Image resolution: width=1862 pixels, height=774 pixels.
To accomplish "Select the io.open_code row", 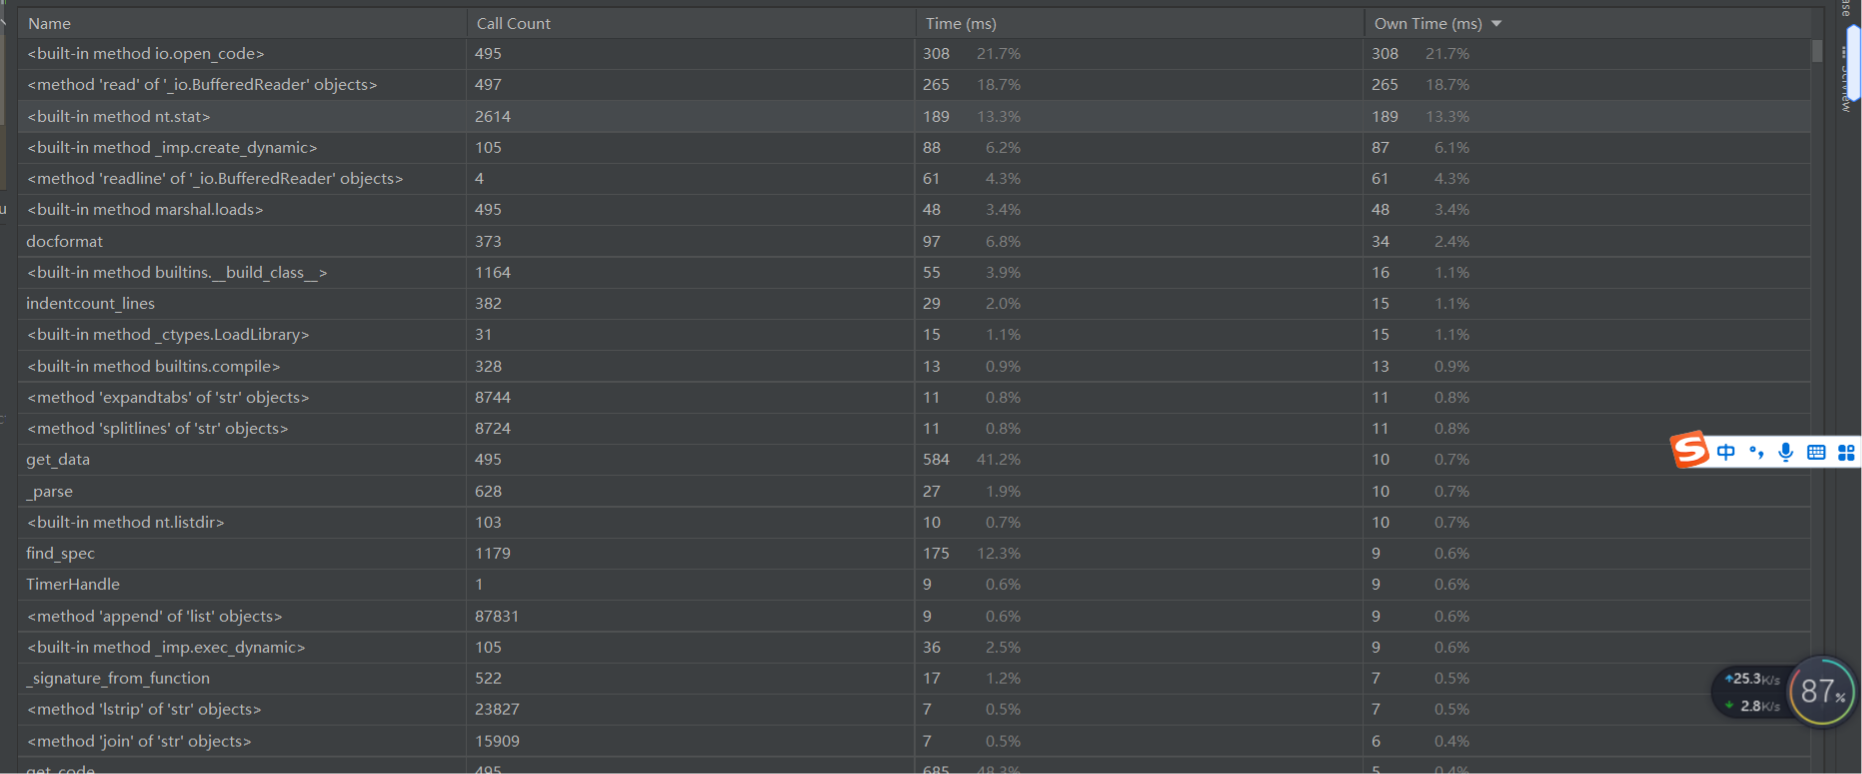I will click(914, 54).
